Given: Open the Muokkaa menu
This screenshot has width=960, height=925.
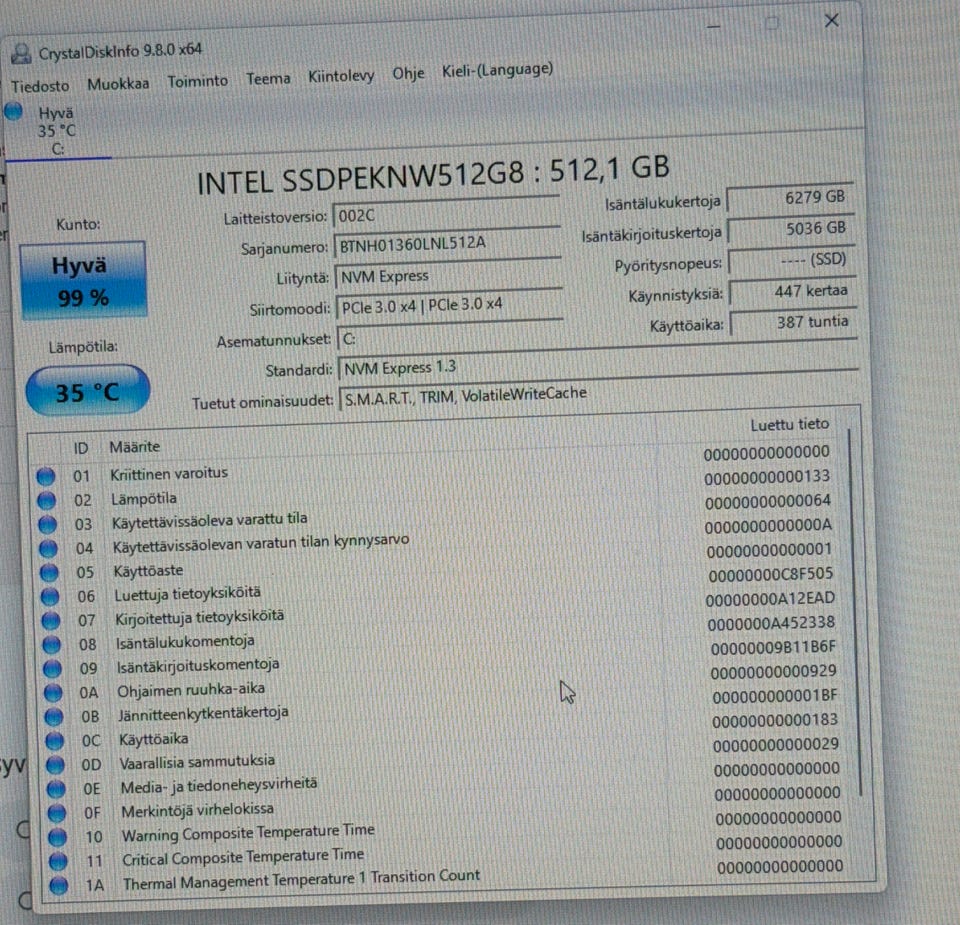Looking at the screenshot, I should [x=118, y=83].
